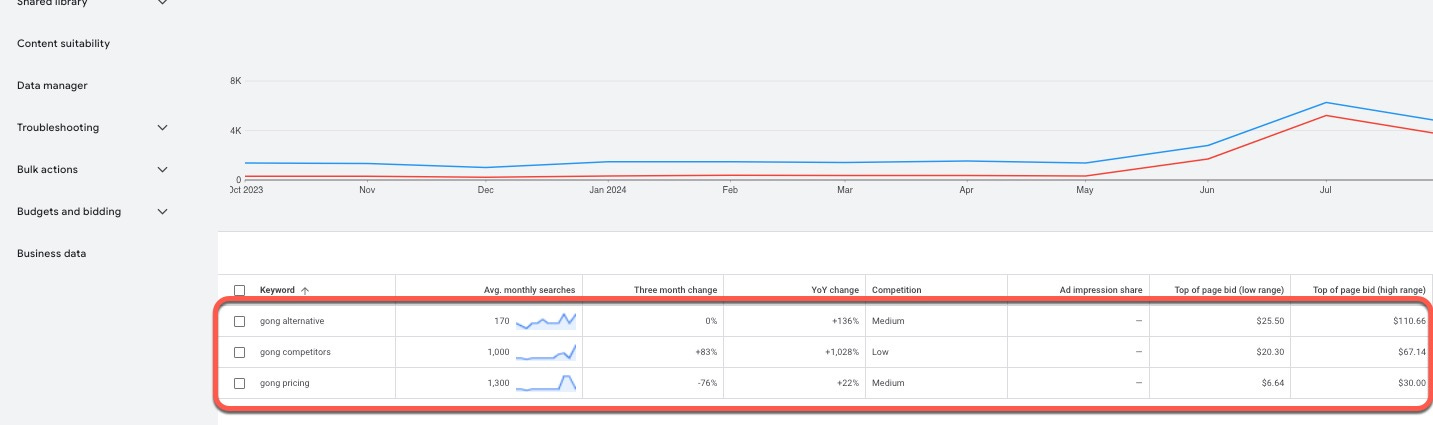Click the 1,300 monthly searches value
1433x425 pixels.
click(498, 383)
